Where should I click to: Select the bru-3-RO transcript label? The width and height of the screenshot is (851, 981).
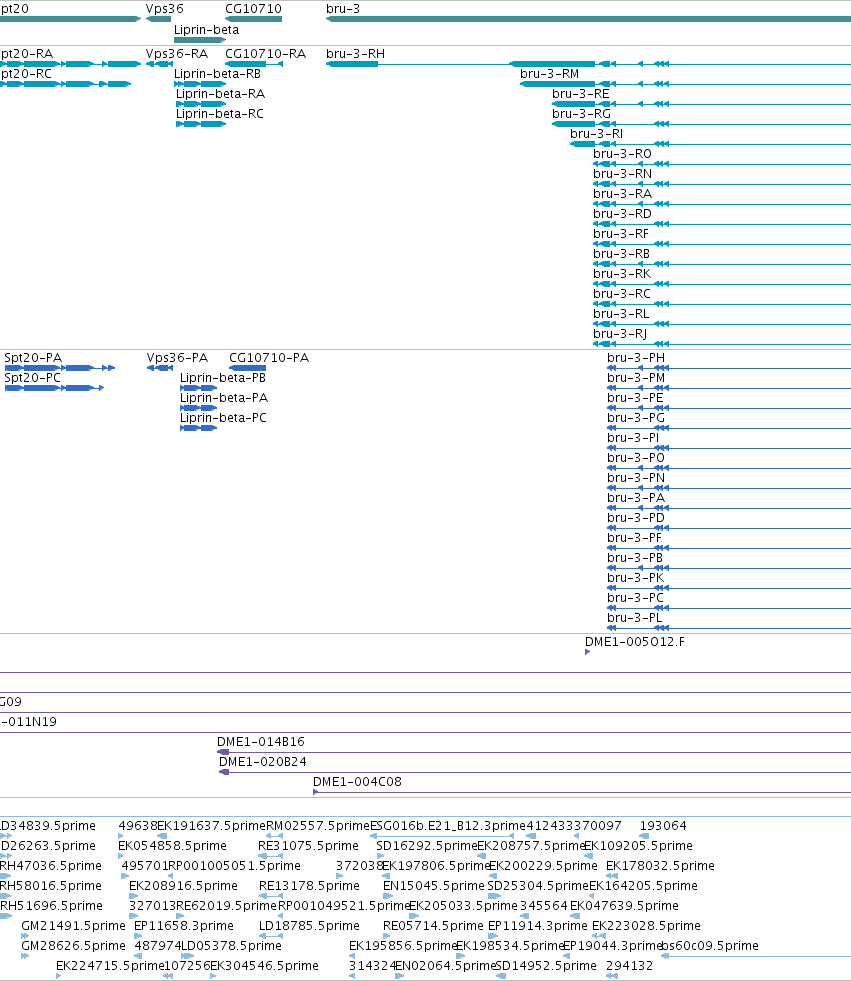623,154
